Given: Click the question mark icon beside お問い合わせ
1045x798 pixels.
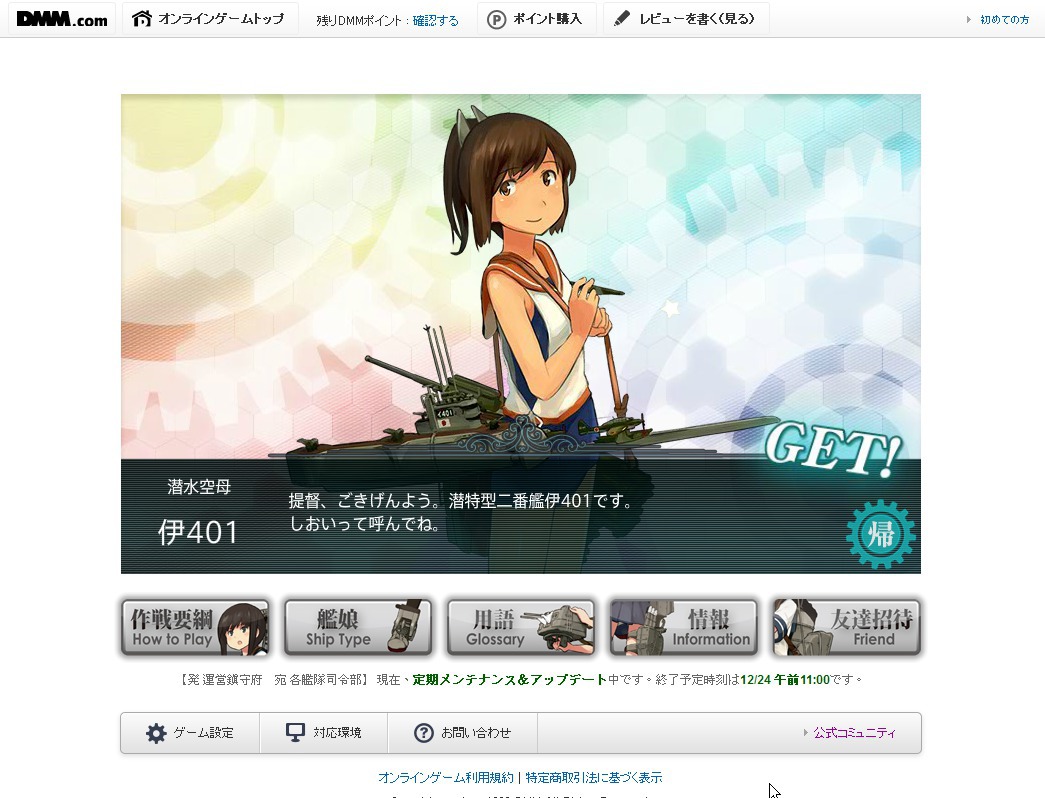Looking at the screenshot, I should click(424, 733).
